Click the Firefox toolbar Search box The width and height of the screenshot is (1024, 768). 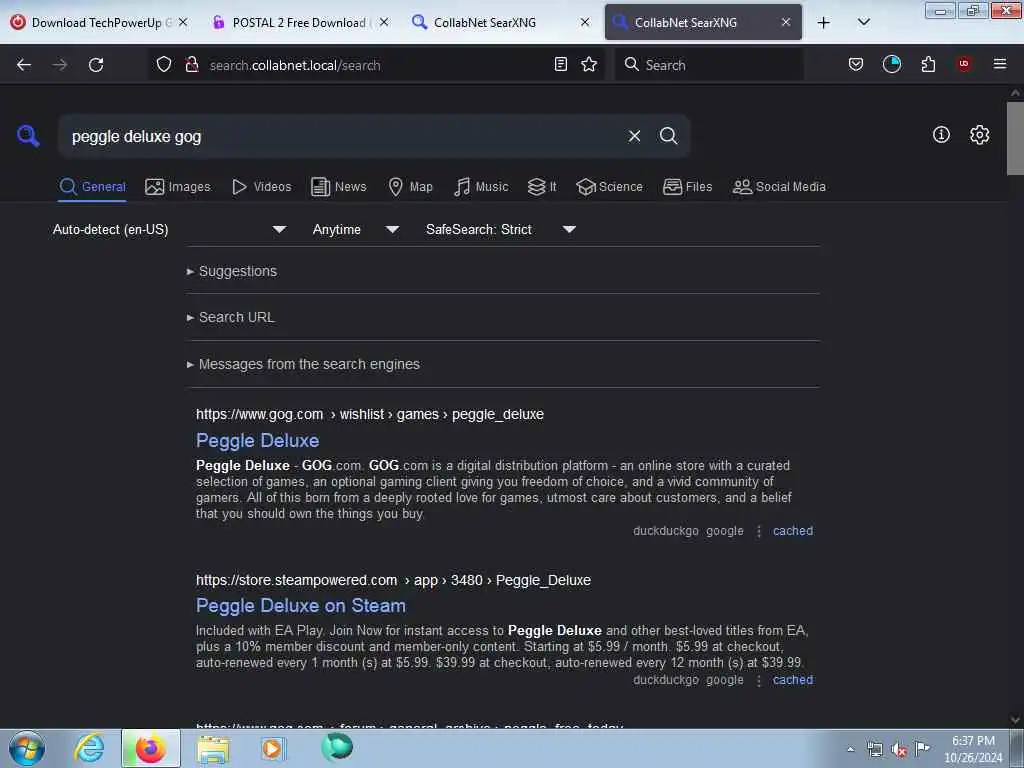click(709, 65)
